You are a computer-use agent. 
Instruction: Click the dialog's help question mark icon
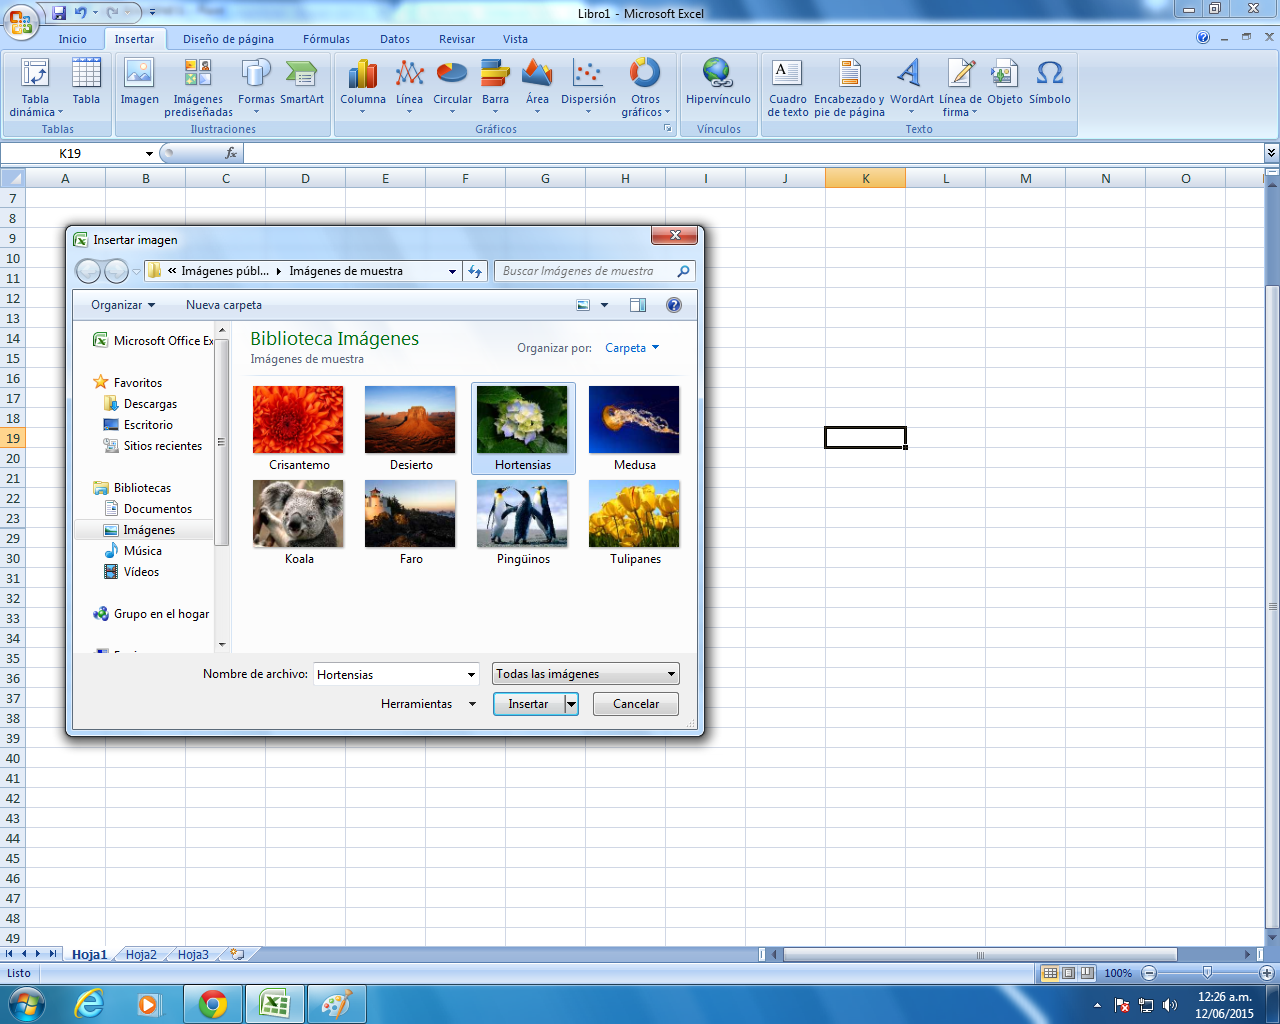click(x=674, y=305)
